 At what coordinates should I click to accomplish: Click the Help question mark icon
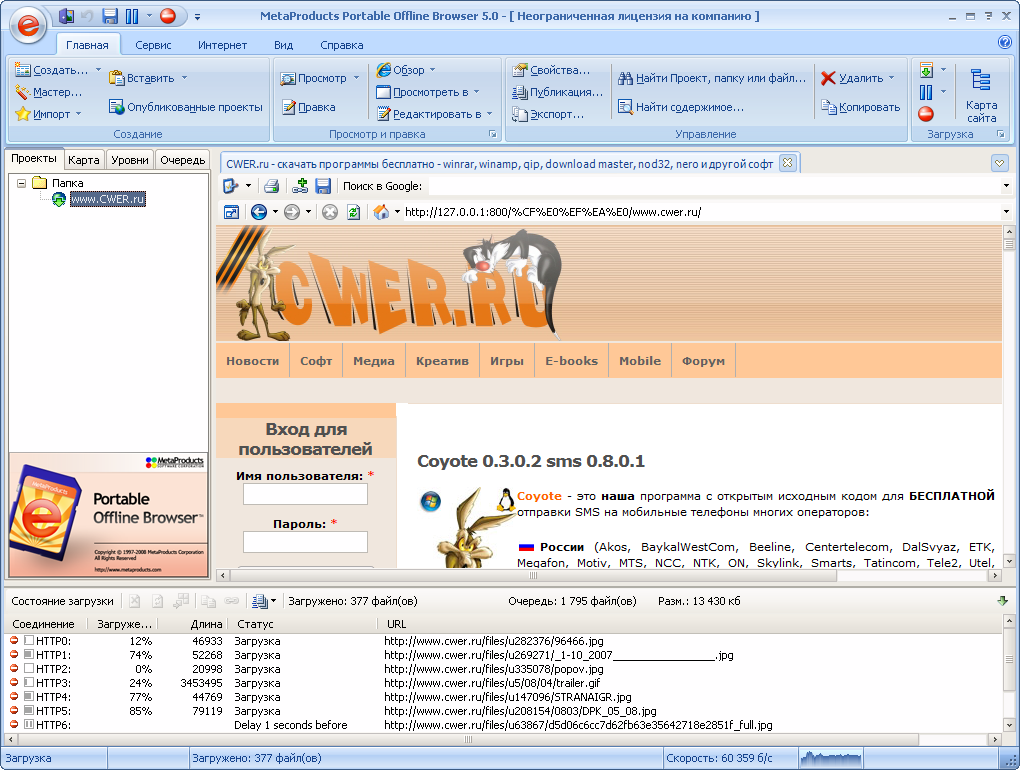[x=1005, y=42]
